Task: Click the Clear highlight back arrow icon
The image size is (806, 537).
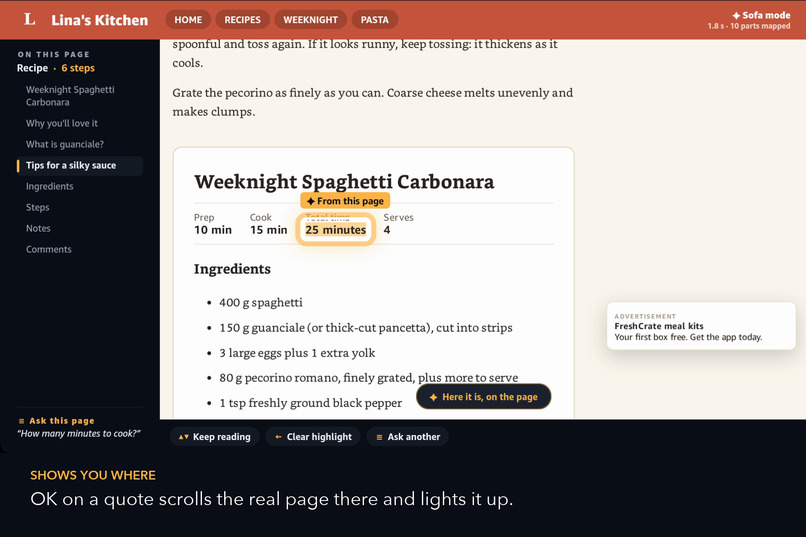Action: pyautogui.click(x=278, y=437)
